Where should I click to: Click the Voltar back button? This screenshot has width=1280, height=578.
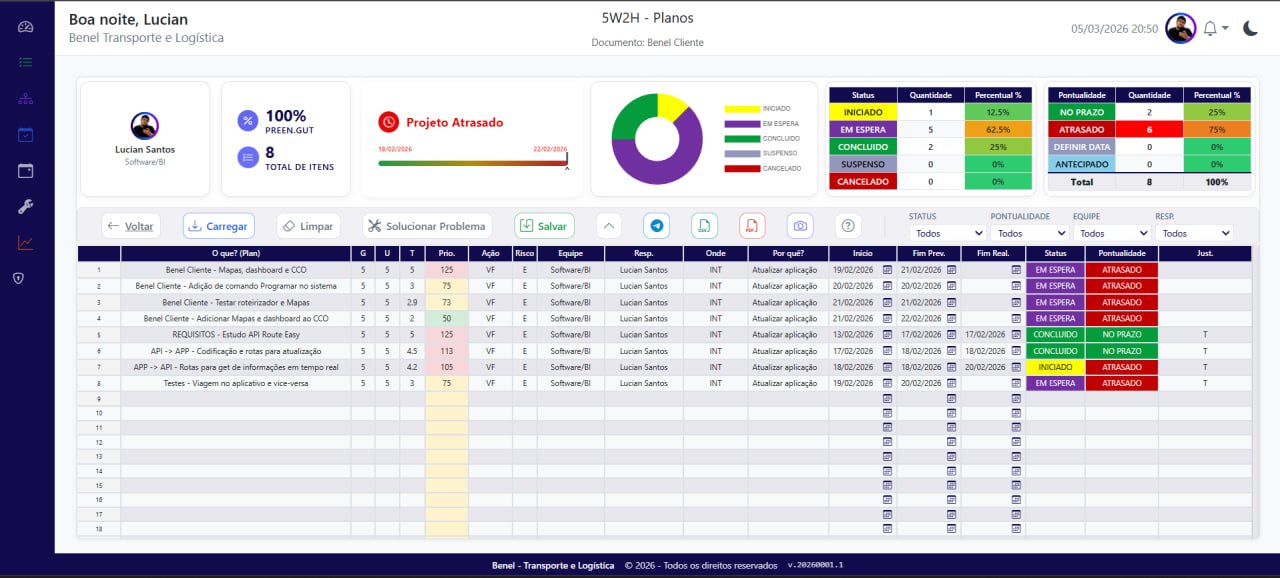coord(131,226)
